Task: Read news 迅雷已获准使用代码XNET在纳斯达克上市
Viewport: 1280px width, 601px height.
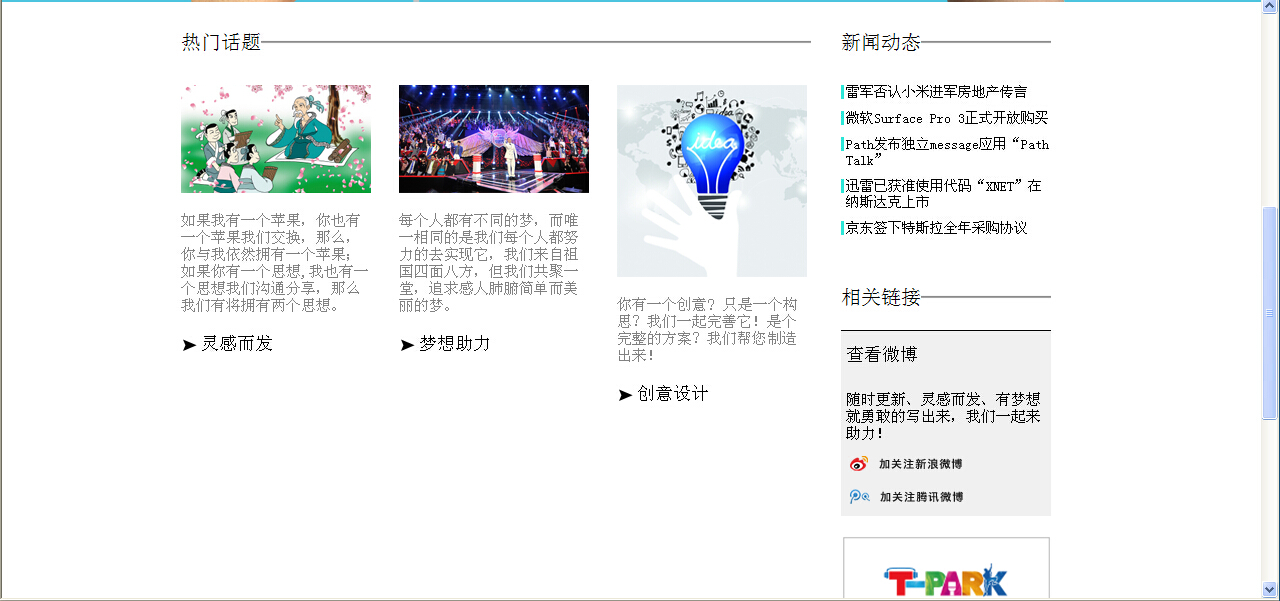Action: pos(943,194)
